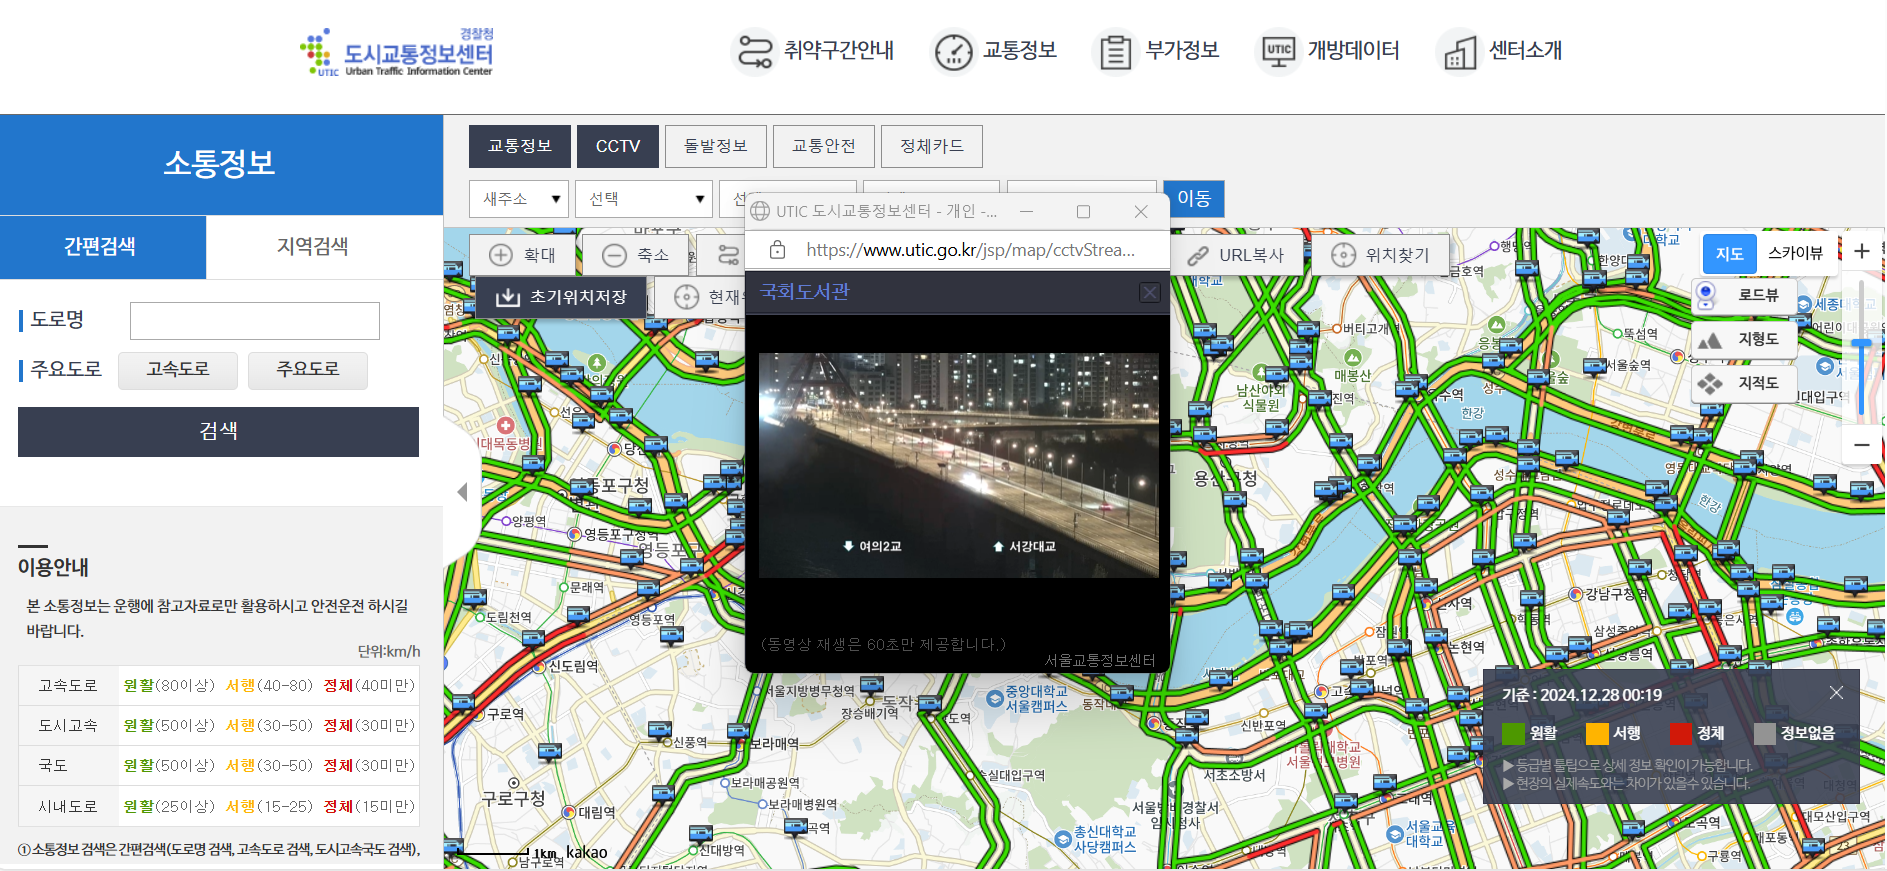Viewport: 1887px width, 871px height.
Task: Click the 축소 zoom-out toolbar button
Action: click(x=636, y=255)
